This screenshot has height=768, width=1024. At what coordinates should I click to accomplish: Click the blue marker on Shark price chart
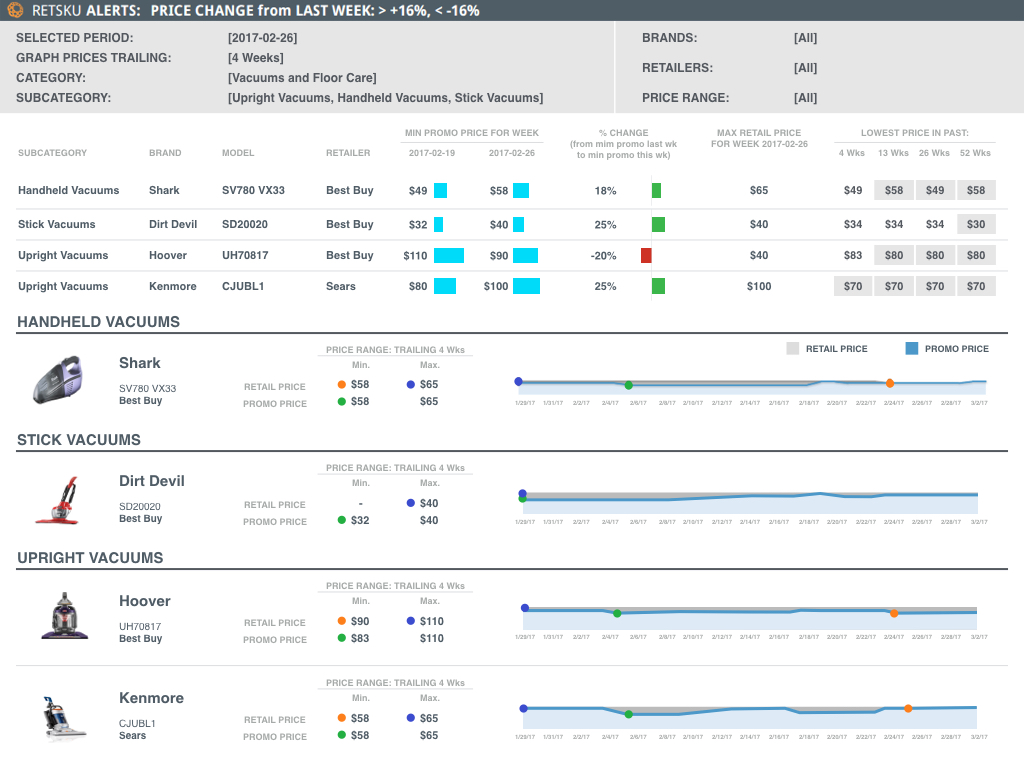pyautogui.click(x=519, y=381)
